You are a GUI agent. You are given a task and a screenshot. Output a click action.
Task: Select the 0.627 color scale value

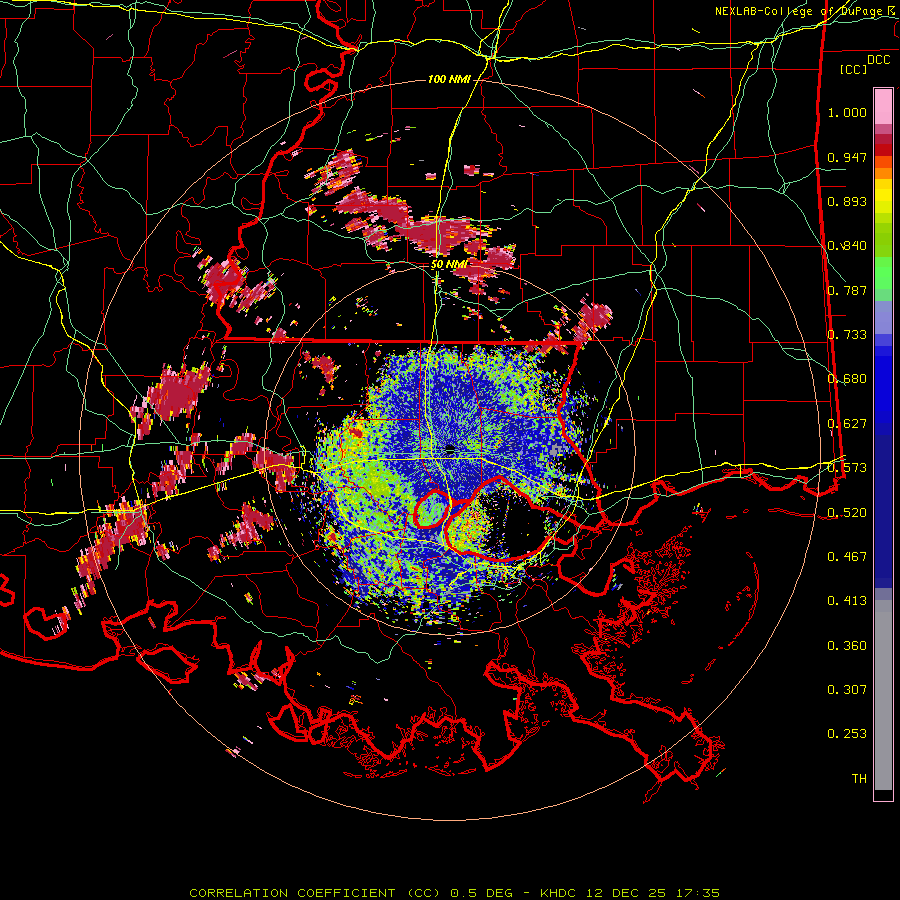(x=847, y=424)
